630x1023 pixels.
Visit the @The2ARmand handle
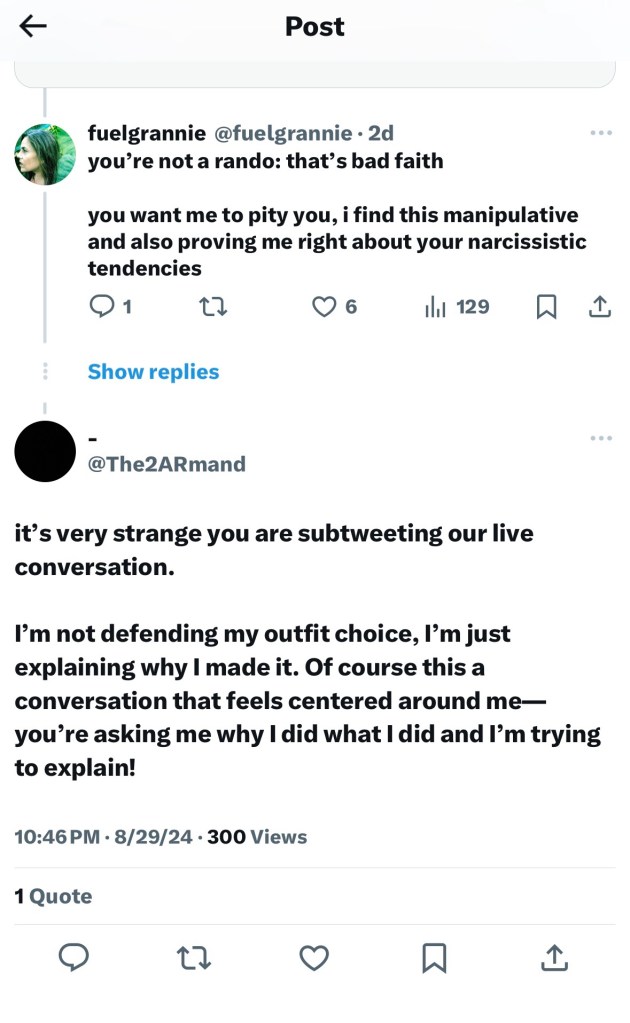click(x=166, y=464)
